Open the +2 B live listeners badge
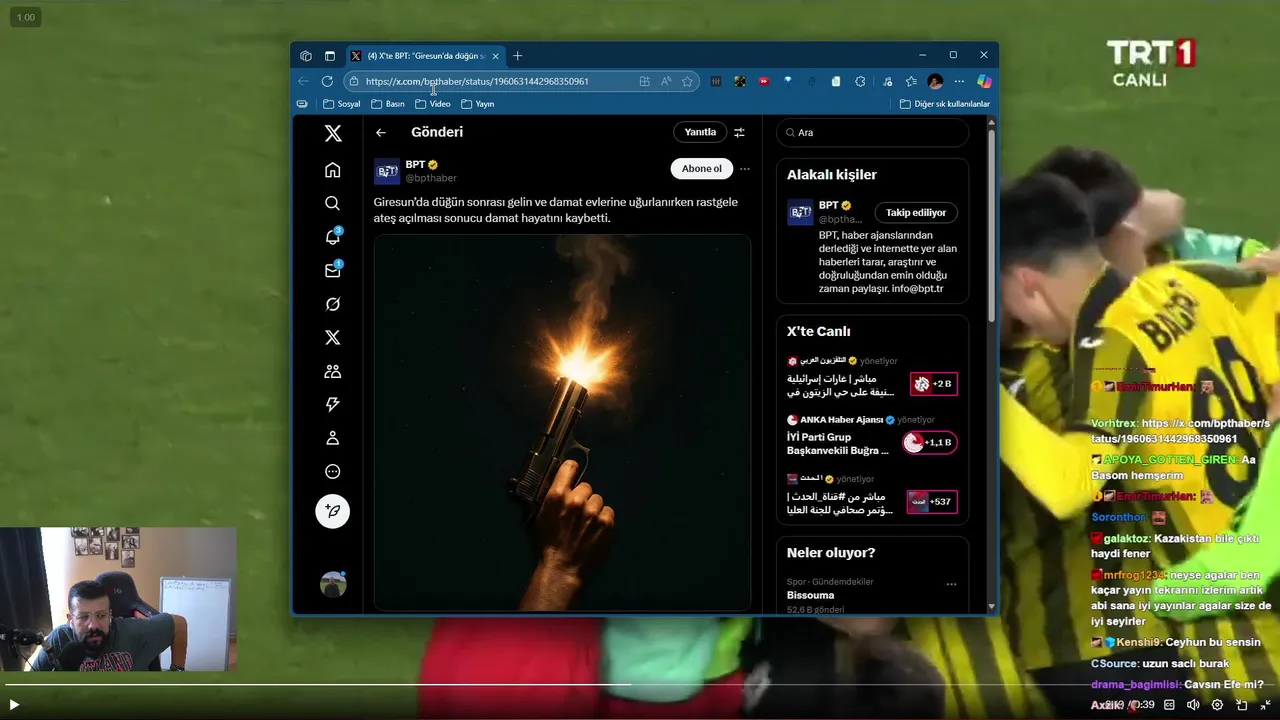1280x720 pixels. tap(934, 384)
